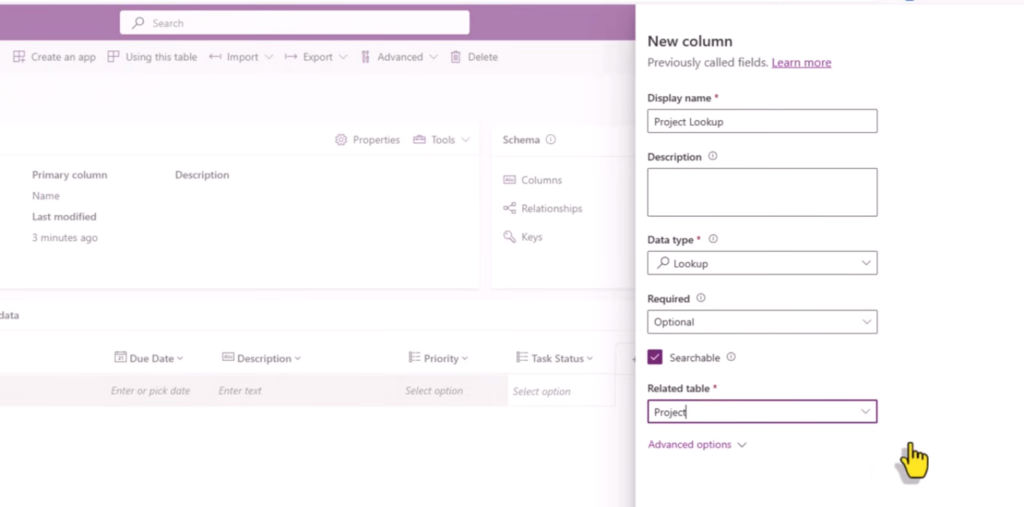Click the Create an app icon
Viewport: 1024px width, 507px height.
click(x=19, y=57)
